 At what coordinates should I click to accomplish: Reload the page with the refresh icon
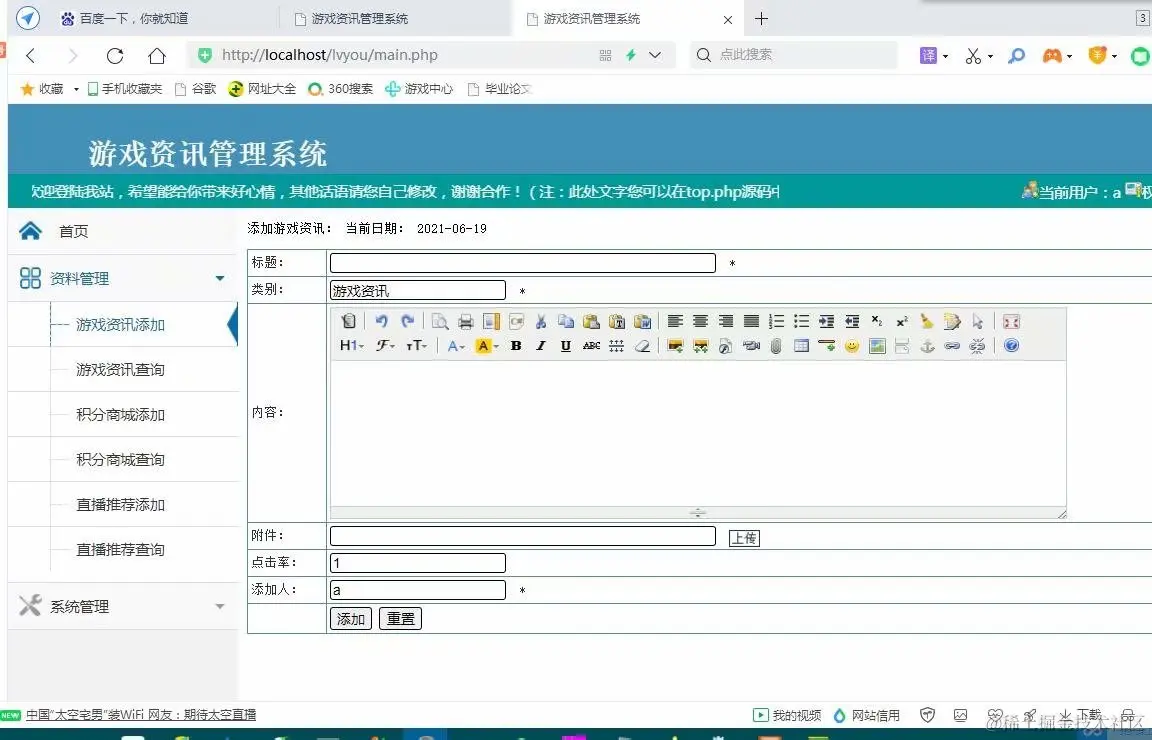(x=115, y=55)
